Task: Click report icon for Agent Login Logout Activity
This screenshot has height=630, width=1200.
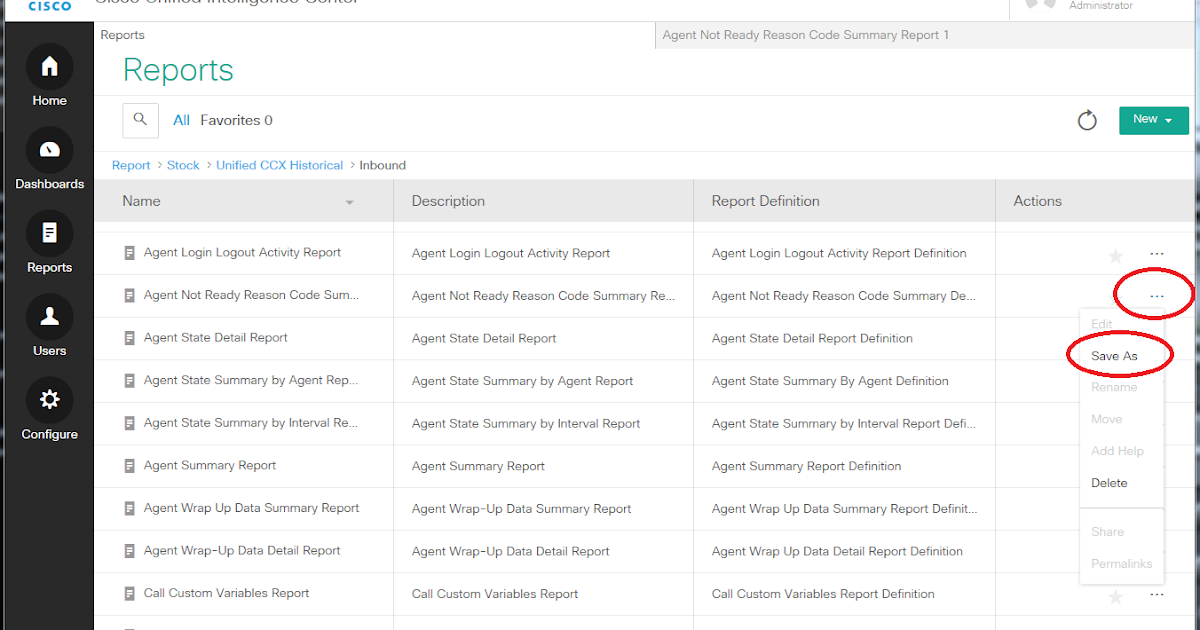Action: 129,253
